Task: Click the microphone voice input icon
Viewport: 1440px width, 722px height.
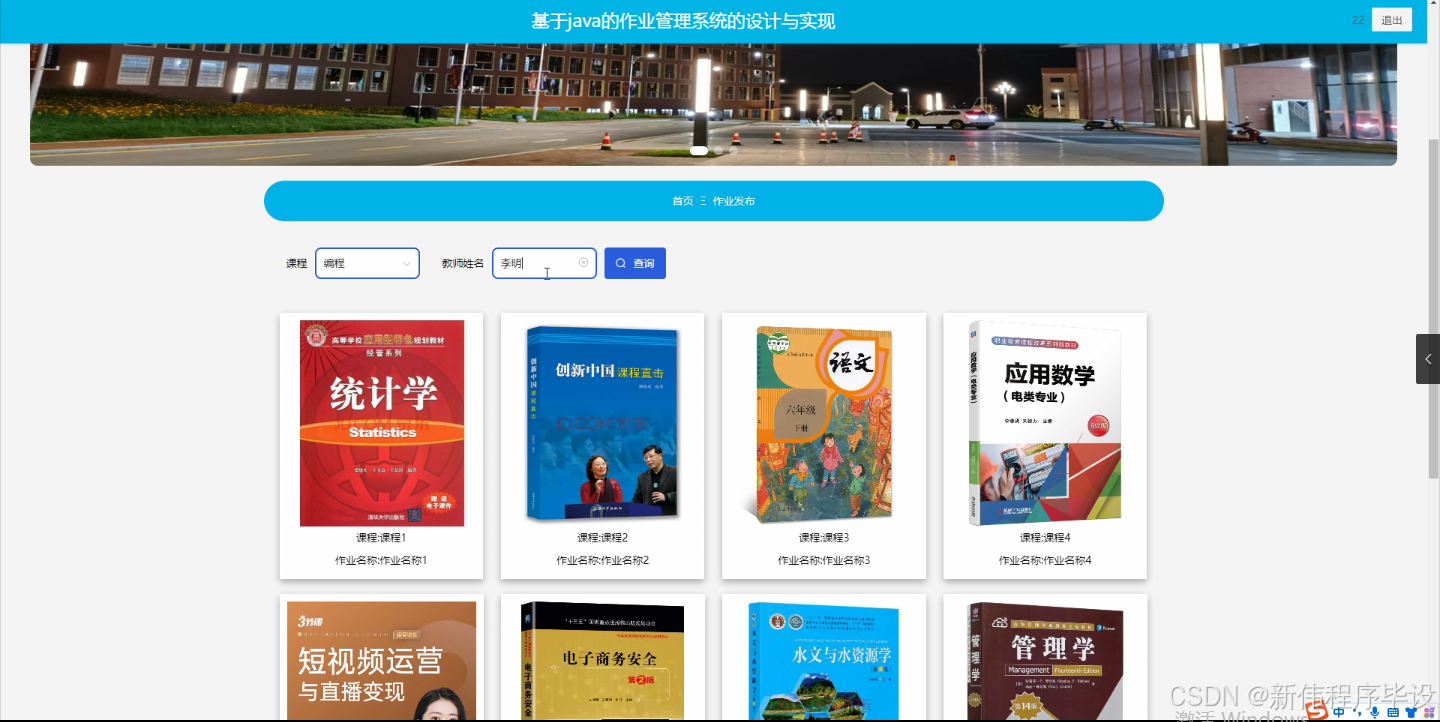Action: 1374,712
